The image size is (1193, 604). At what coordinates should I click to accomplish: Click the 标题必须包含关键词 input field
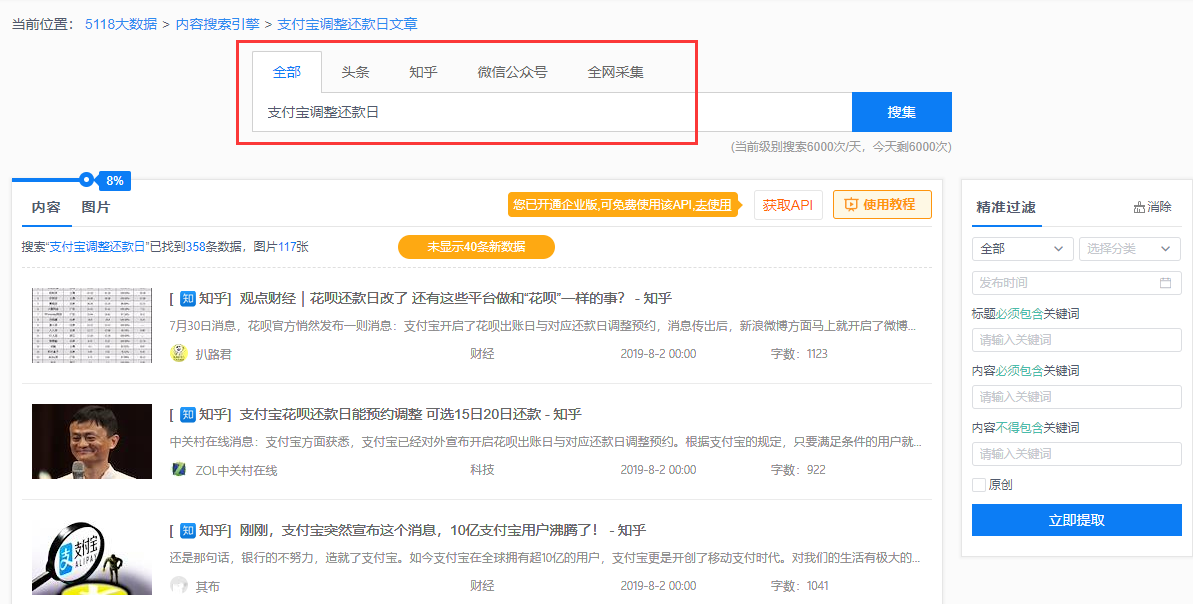[x=1077, y=340]
